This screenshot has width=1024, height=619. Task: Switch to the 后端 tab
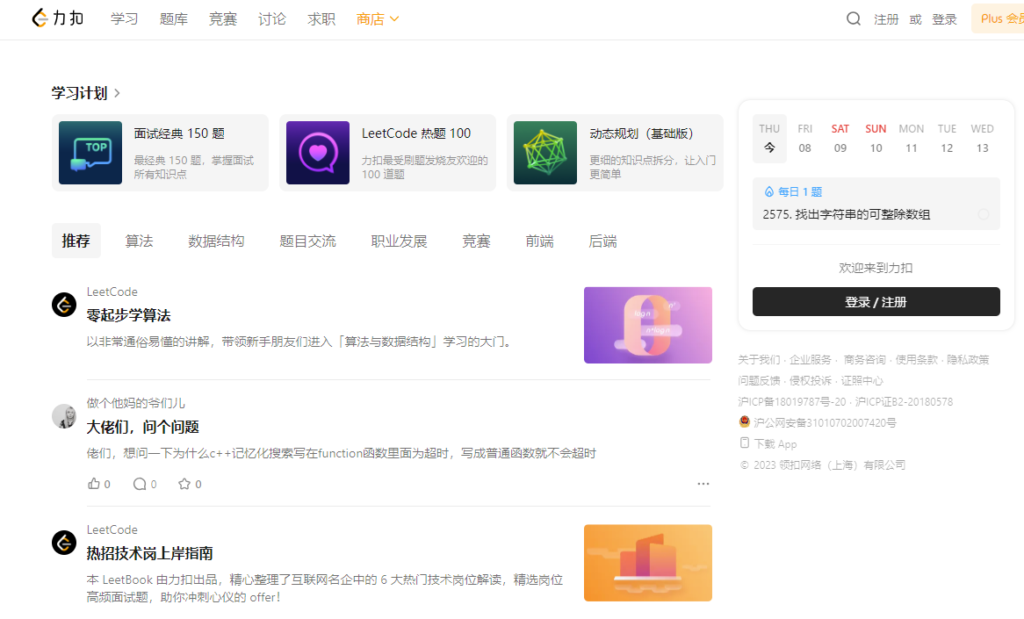coord(603,241)
